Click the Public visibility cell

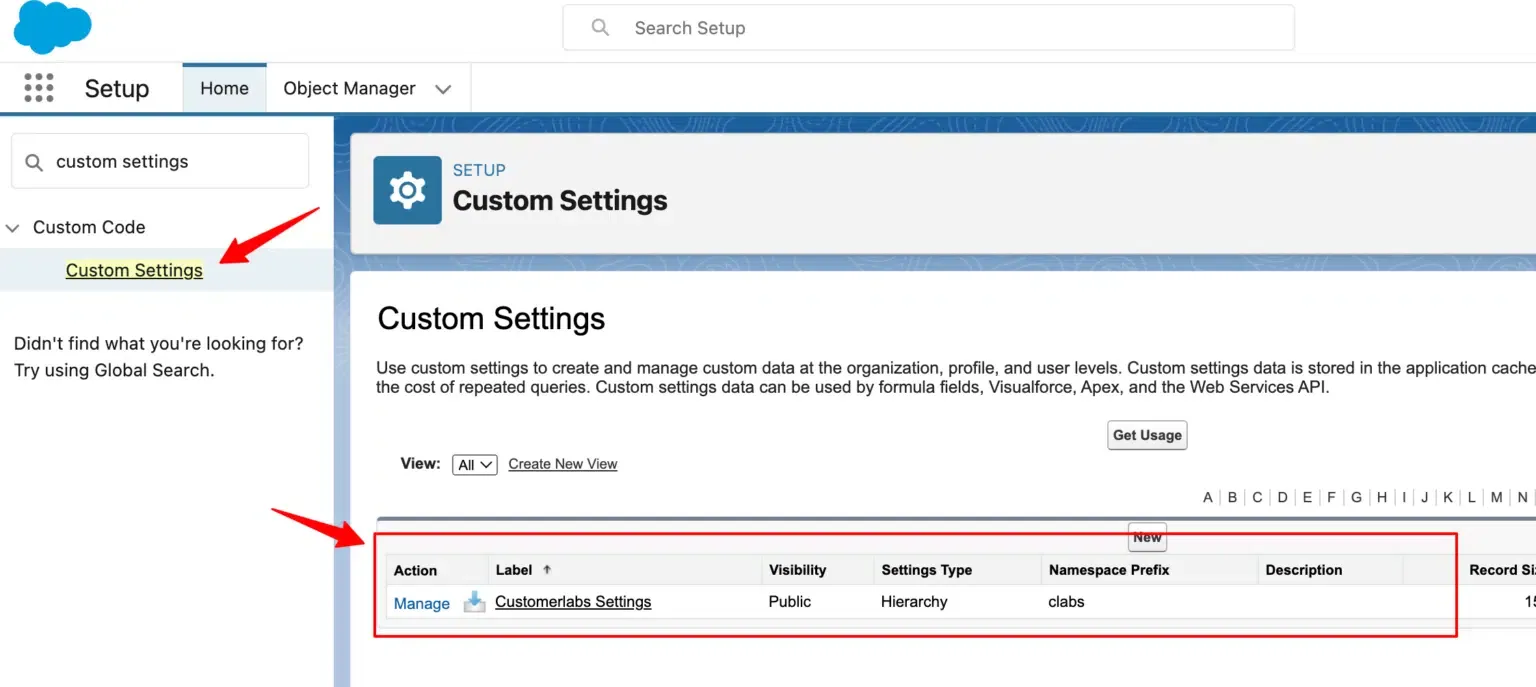790,602
